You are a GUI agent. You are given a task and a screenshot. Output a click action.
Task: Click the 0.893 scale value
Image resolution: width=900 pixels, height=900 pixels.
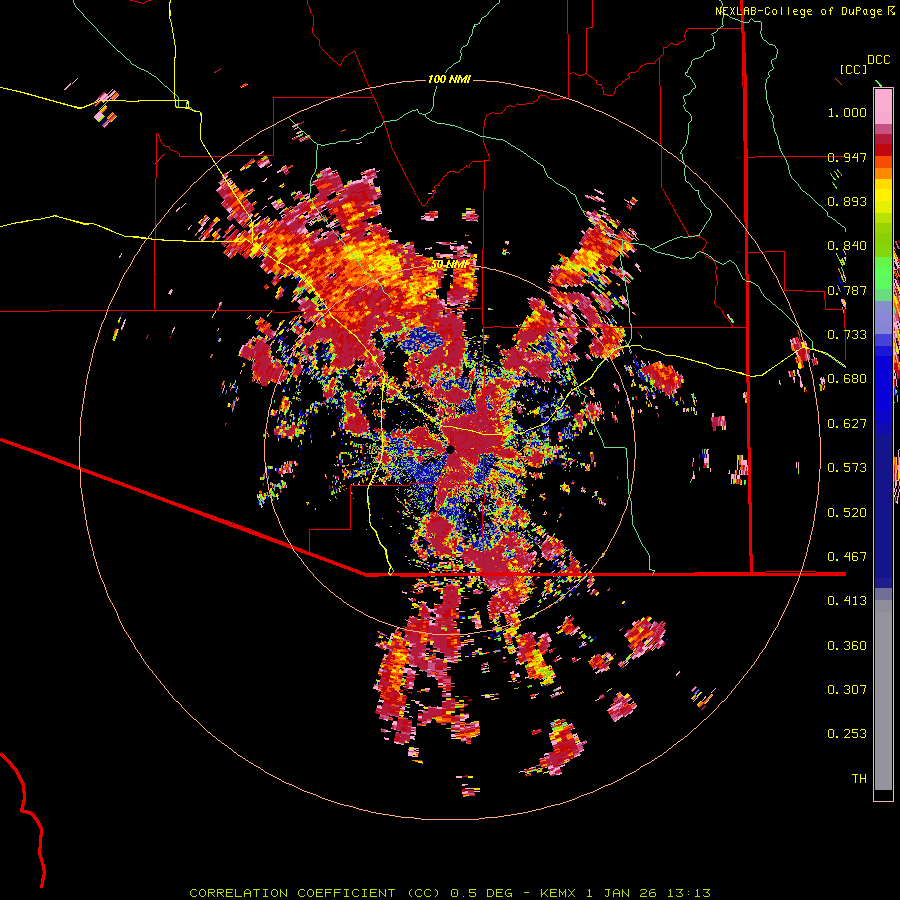point(847,201)
